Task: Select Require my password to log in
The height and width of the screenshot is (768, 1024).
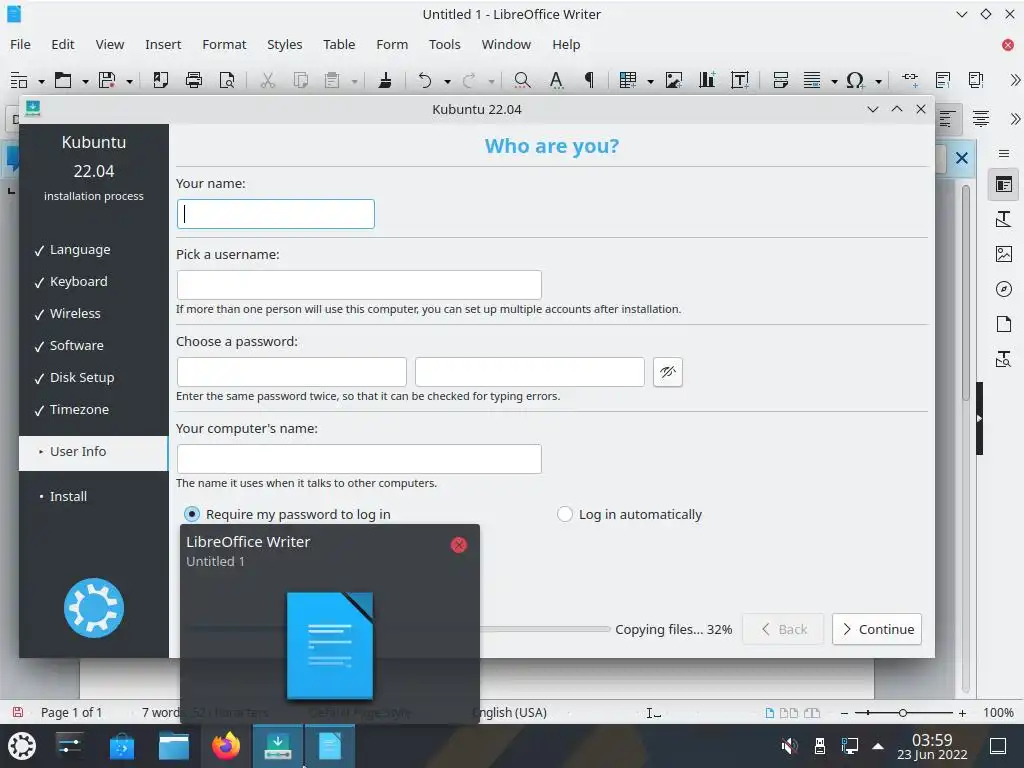Action: coord(287,515)
